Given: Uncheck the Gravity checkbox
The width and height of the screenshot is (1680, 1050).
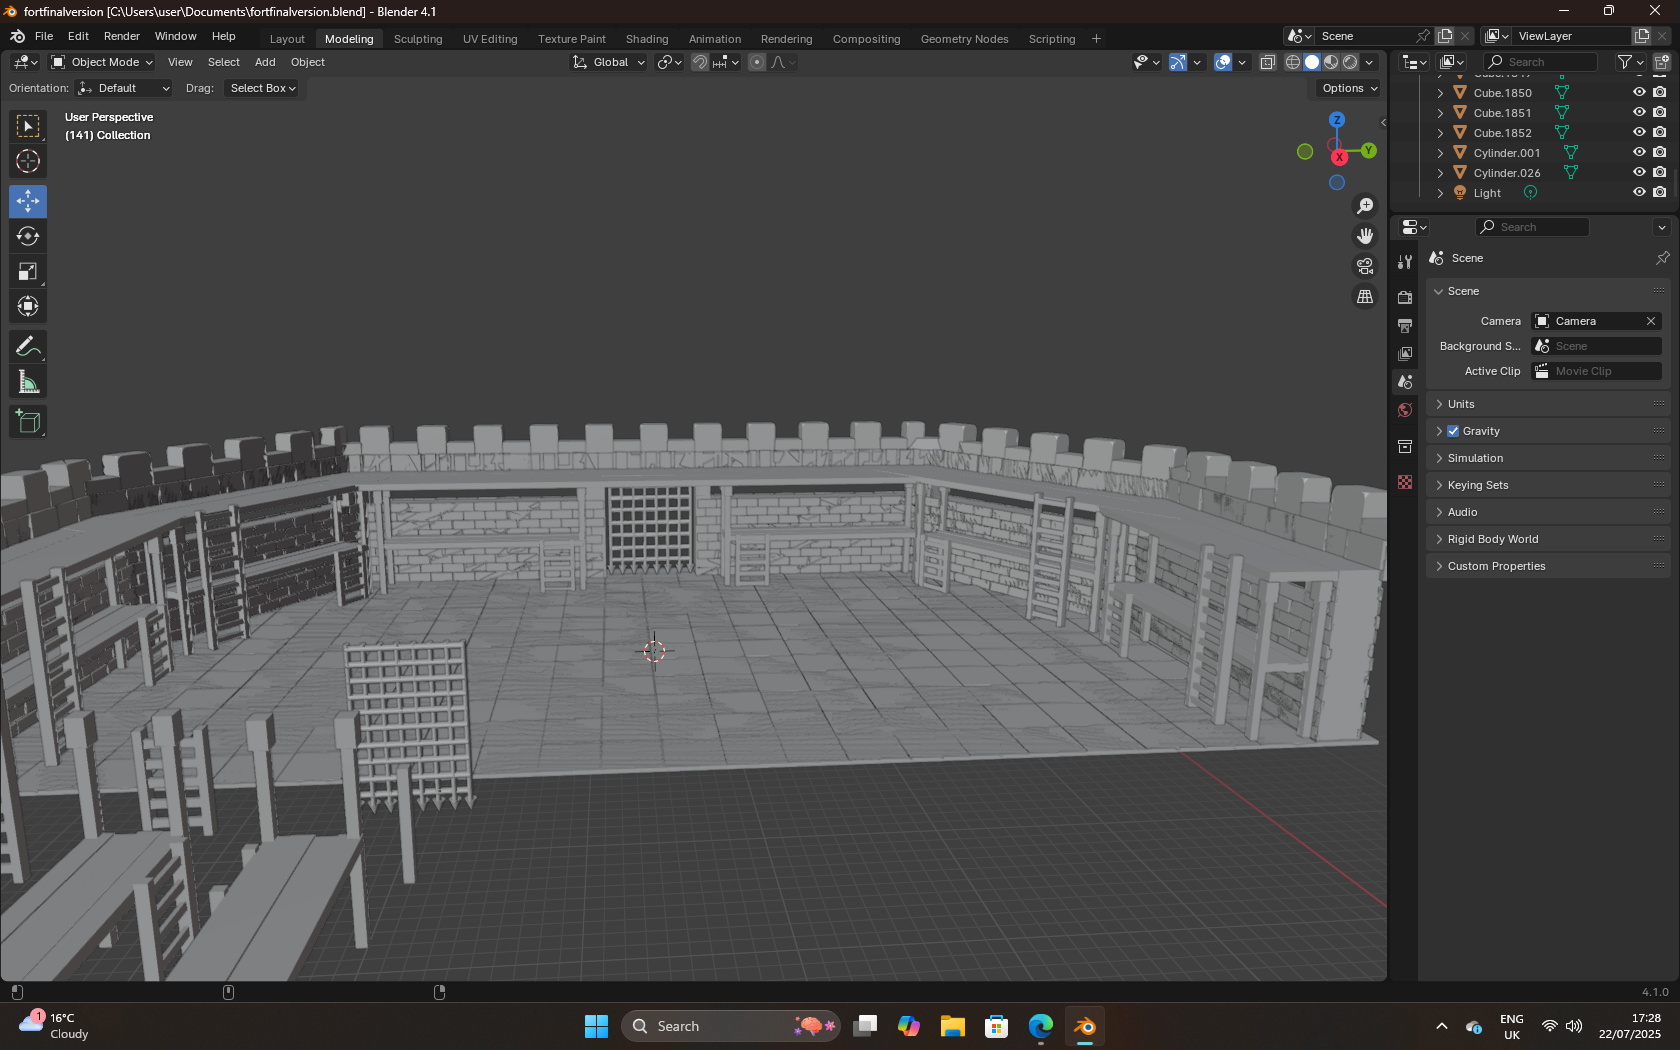Looking at the screenshot, I should point(1453,431).
